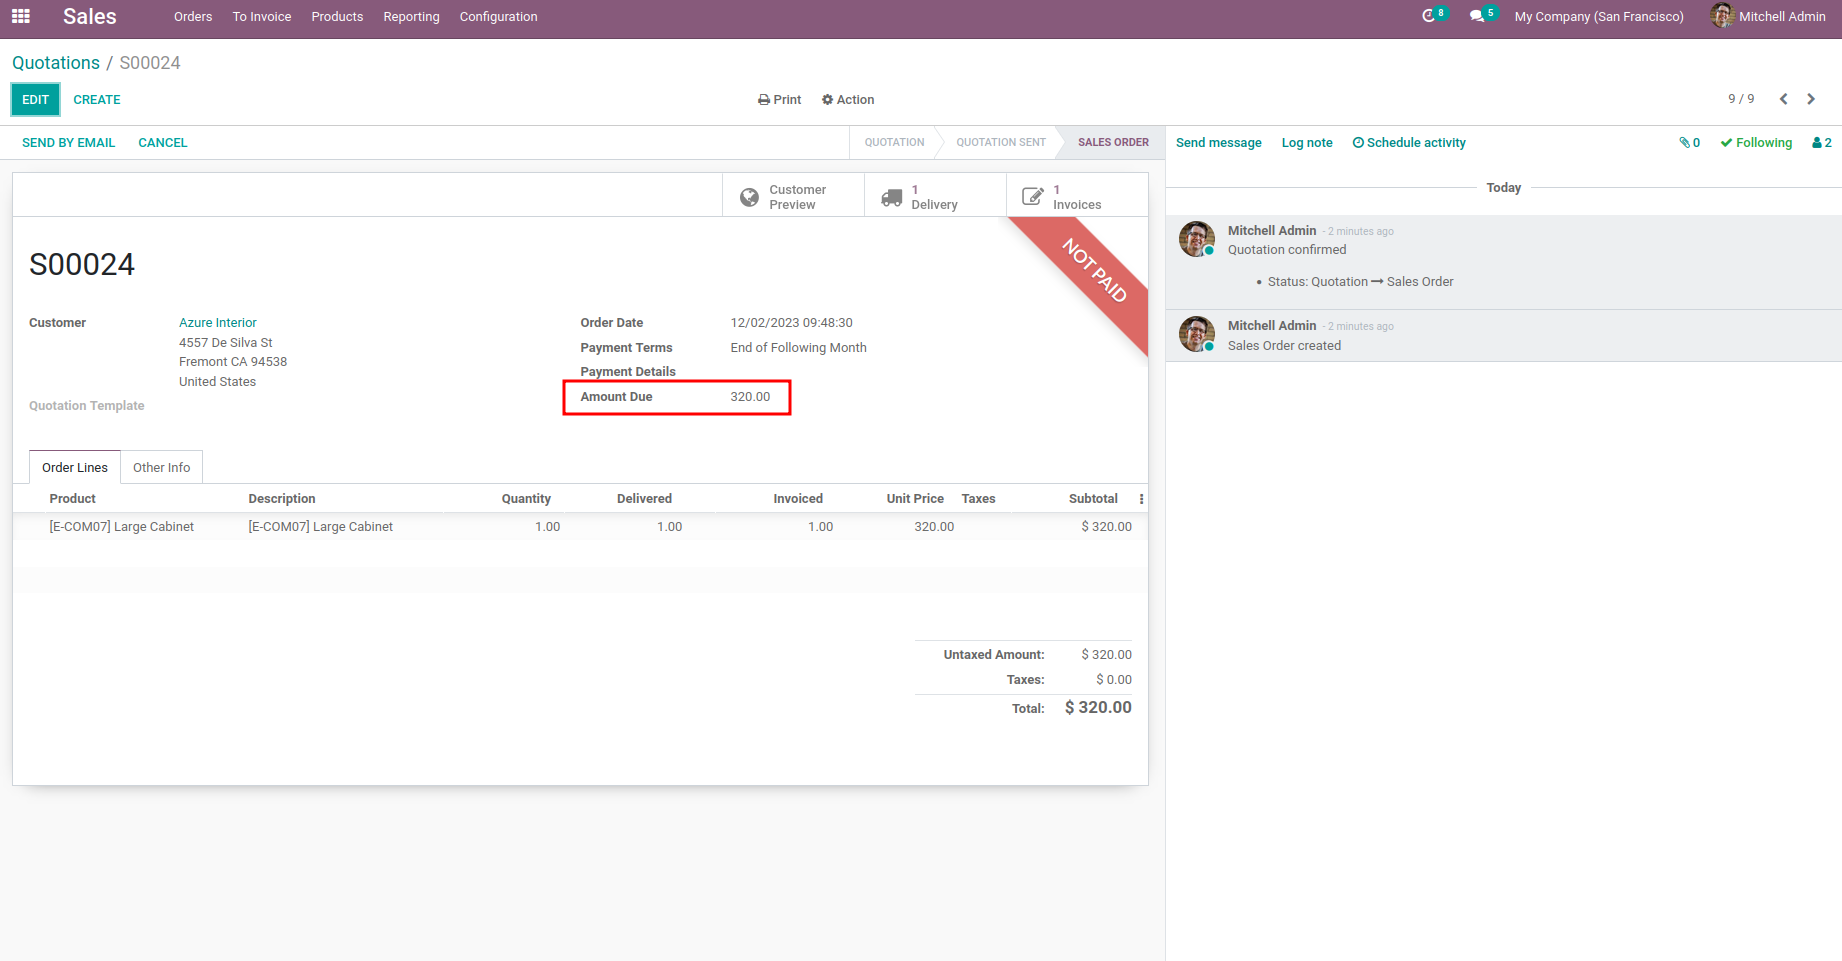
Task: Click QUOTATION SENT status stage
Action: (1001, 143)
